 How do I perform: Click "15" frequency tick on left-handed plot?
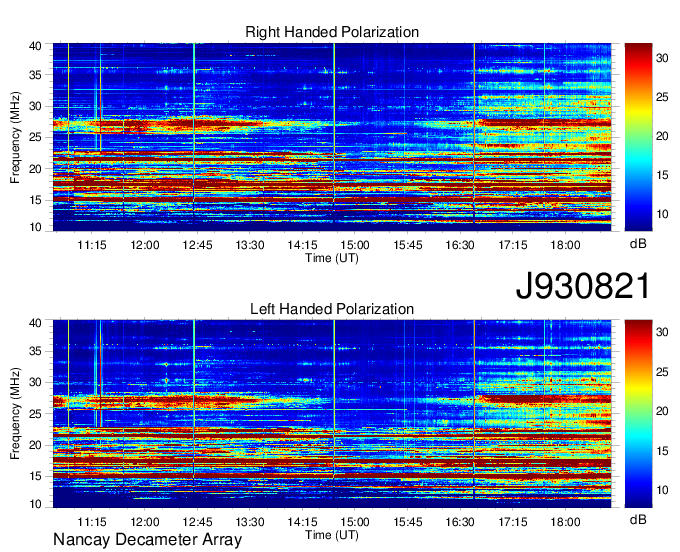[x=36, y=477]
